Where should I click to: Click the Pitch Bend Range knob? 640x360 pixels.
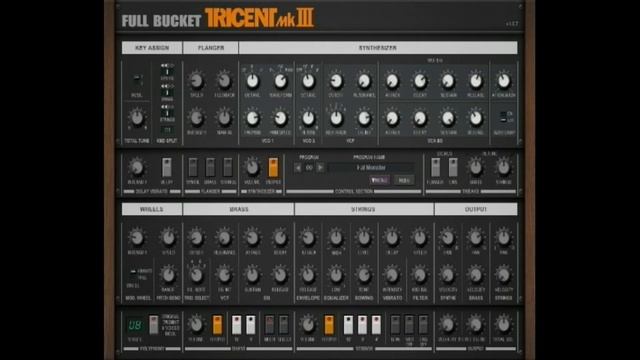(x=168, y=275)
